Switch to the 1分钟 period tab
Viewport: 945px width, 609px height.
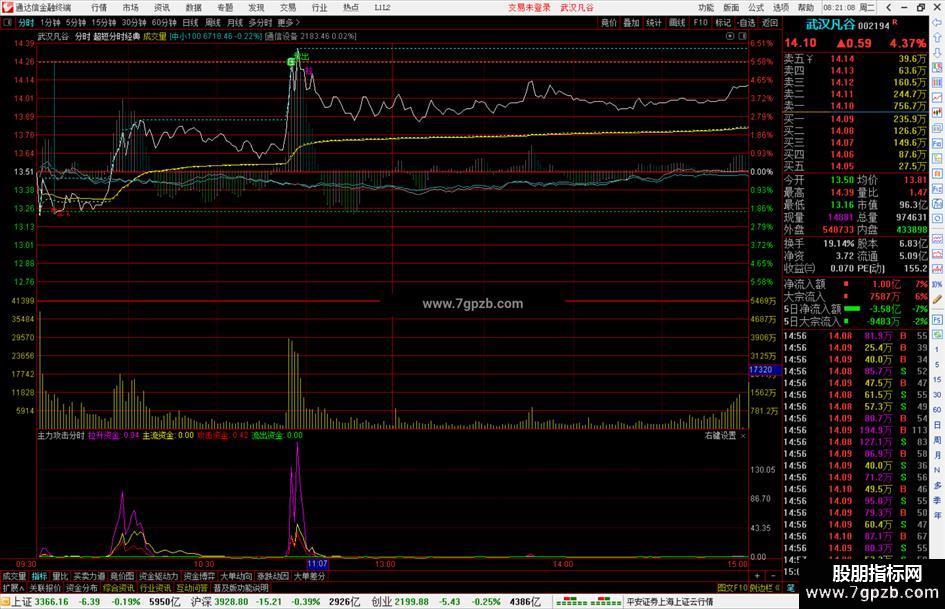click(50, 23)
